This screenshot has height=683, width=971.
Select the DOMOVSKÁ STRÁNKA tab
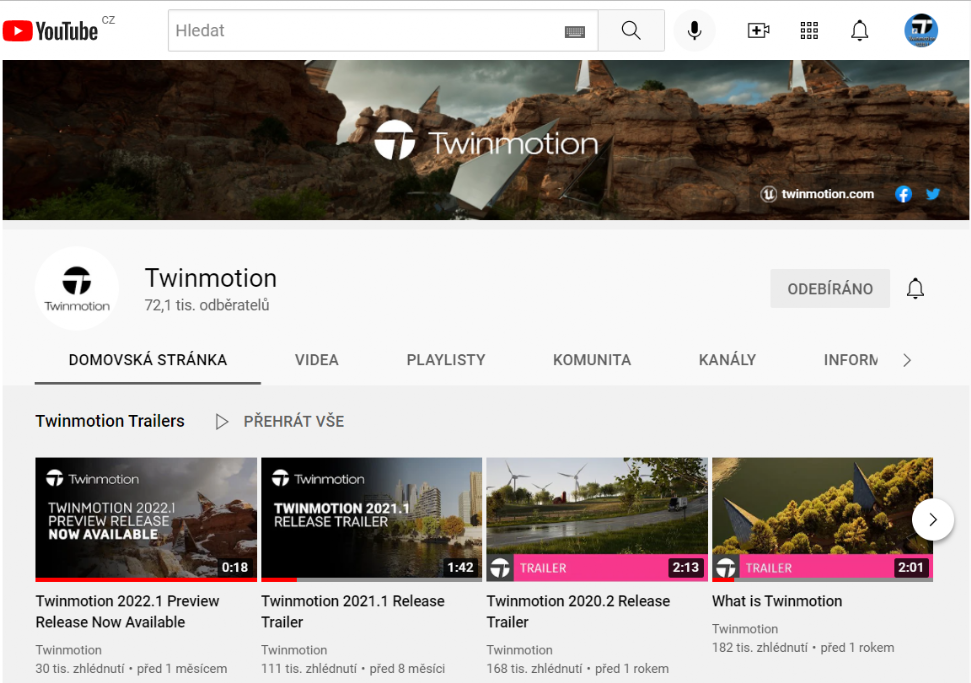(147, 360)
